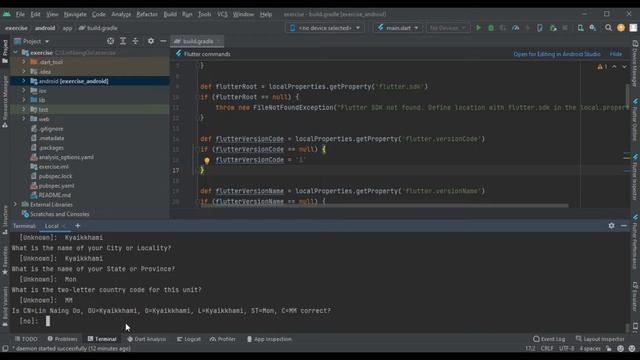Expand the lib folder
Screen dimensions: 640x360
pyautogui.click(x=24, y=100)
